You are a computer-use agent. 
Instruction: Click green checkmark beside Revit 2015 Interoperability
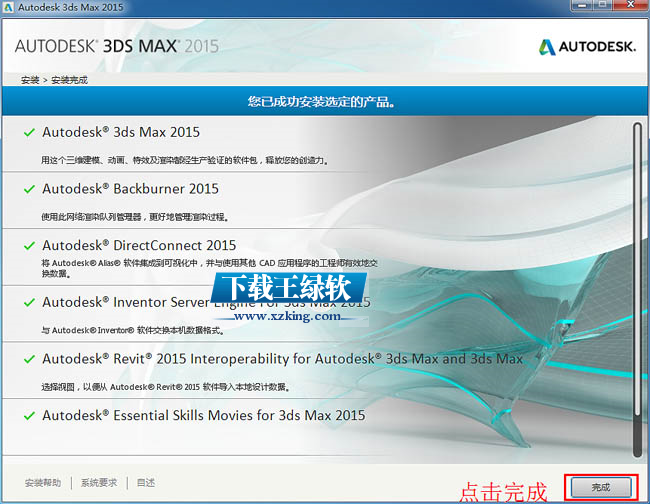(29, 359)
